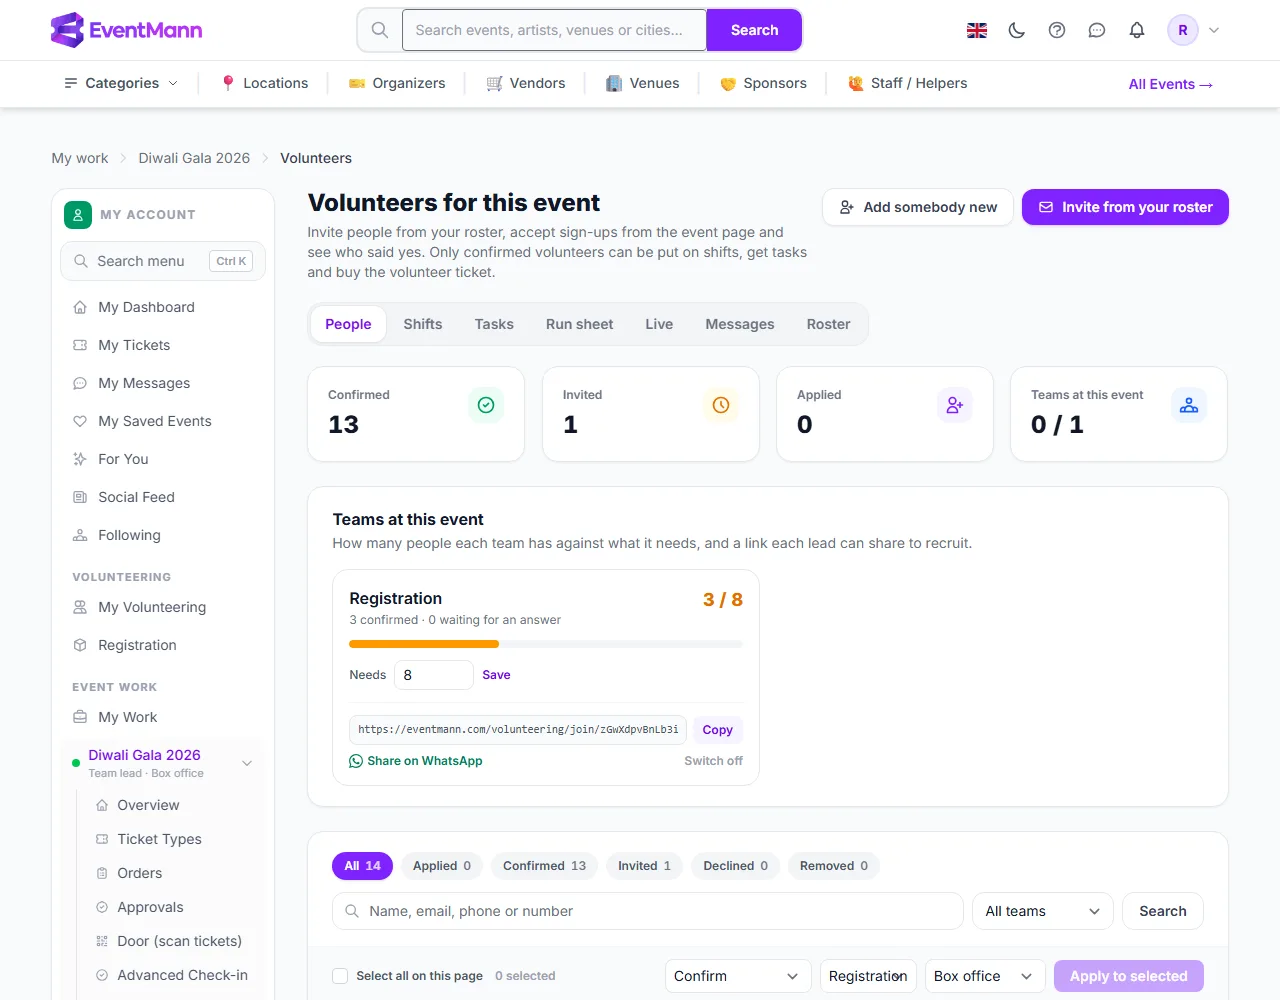Click the Name, email, phone search field
Image resolution: width=1280 pixels, height=1000 pixels.
tap(648, 911)
